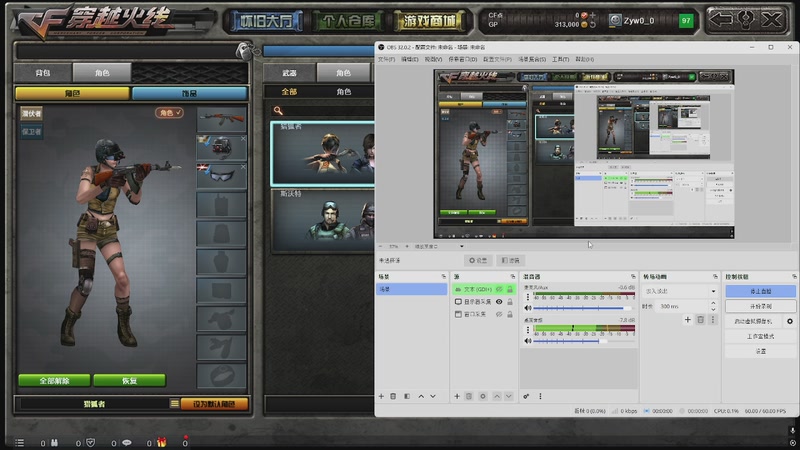Click the search magnifier in character list

tap(278, 111)
